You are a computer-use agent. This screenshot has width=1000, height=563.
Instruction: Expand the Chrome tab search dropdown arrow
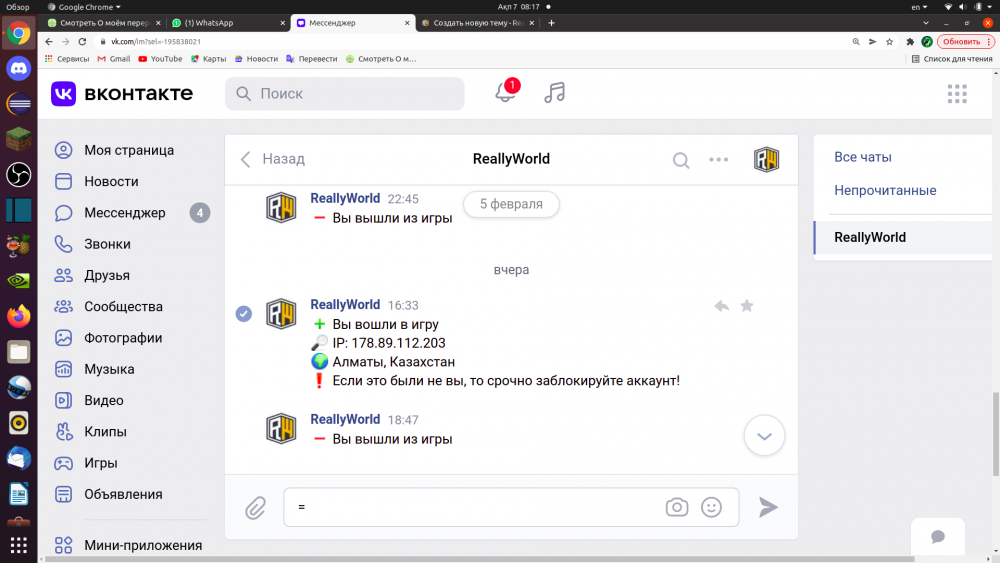coord(925,23)
